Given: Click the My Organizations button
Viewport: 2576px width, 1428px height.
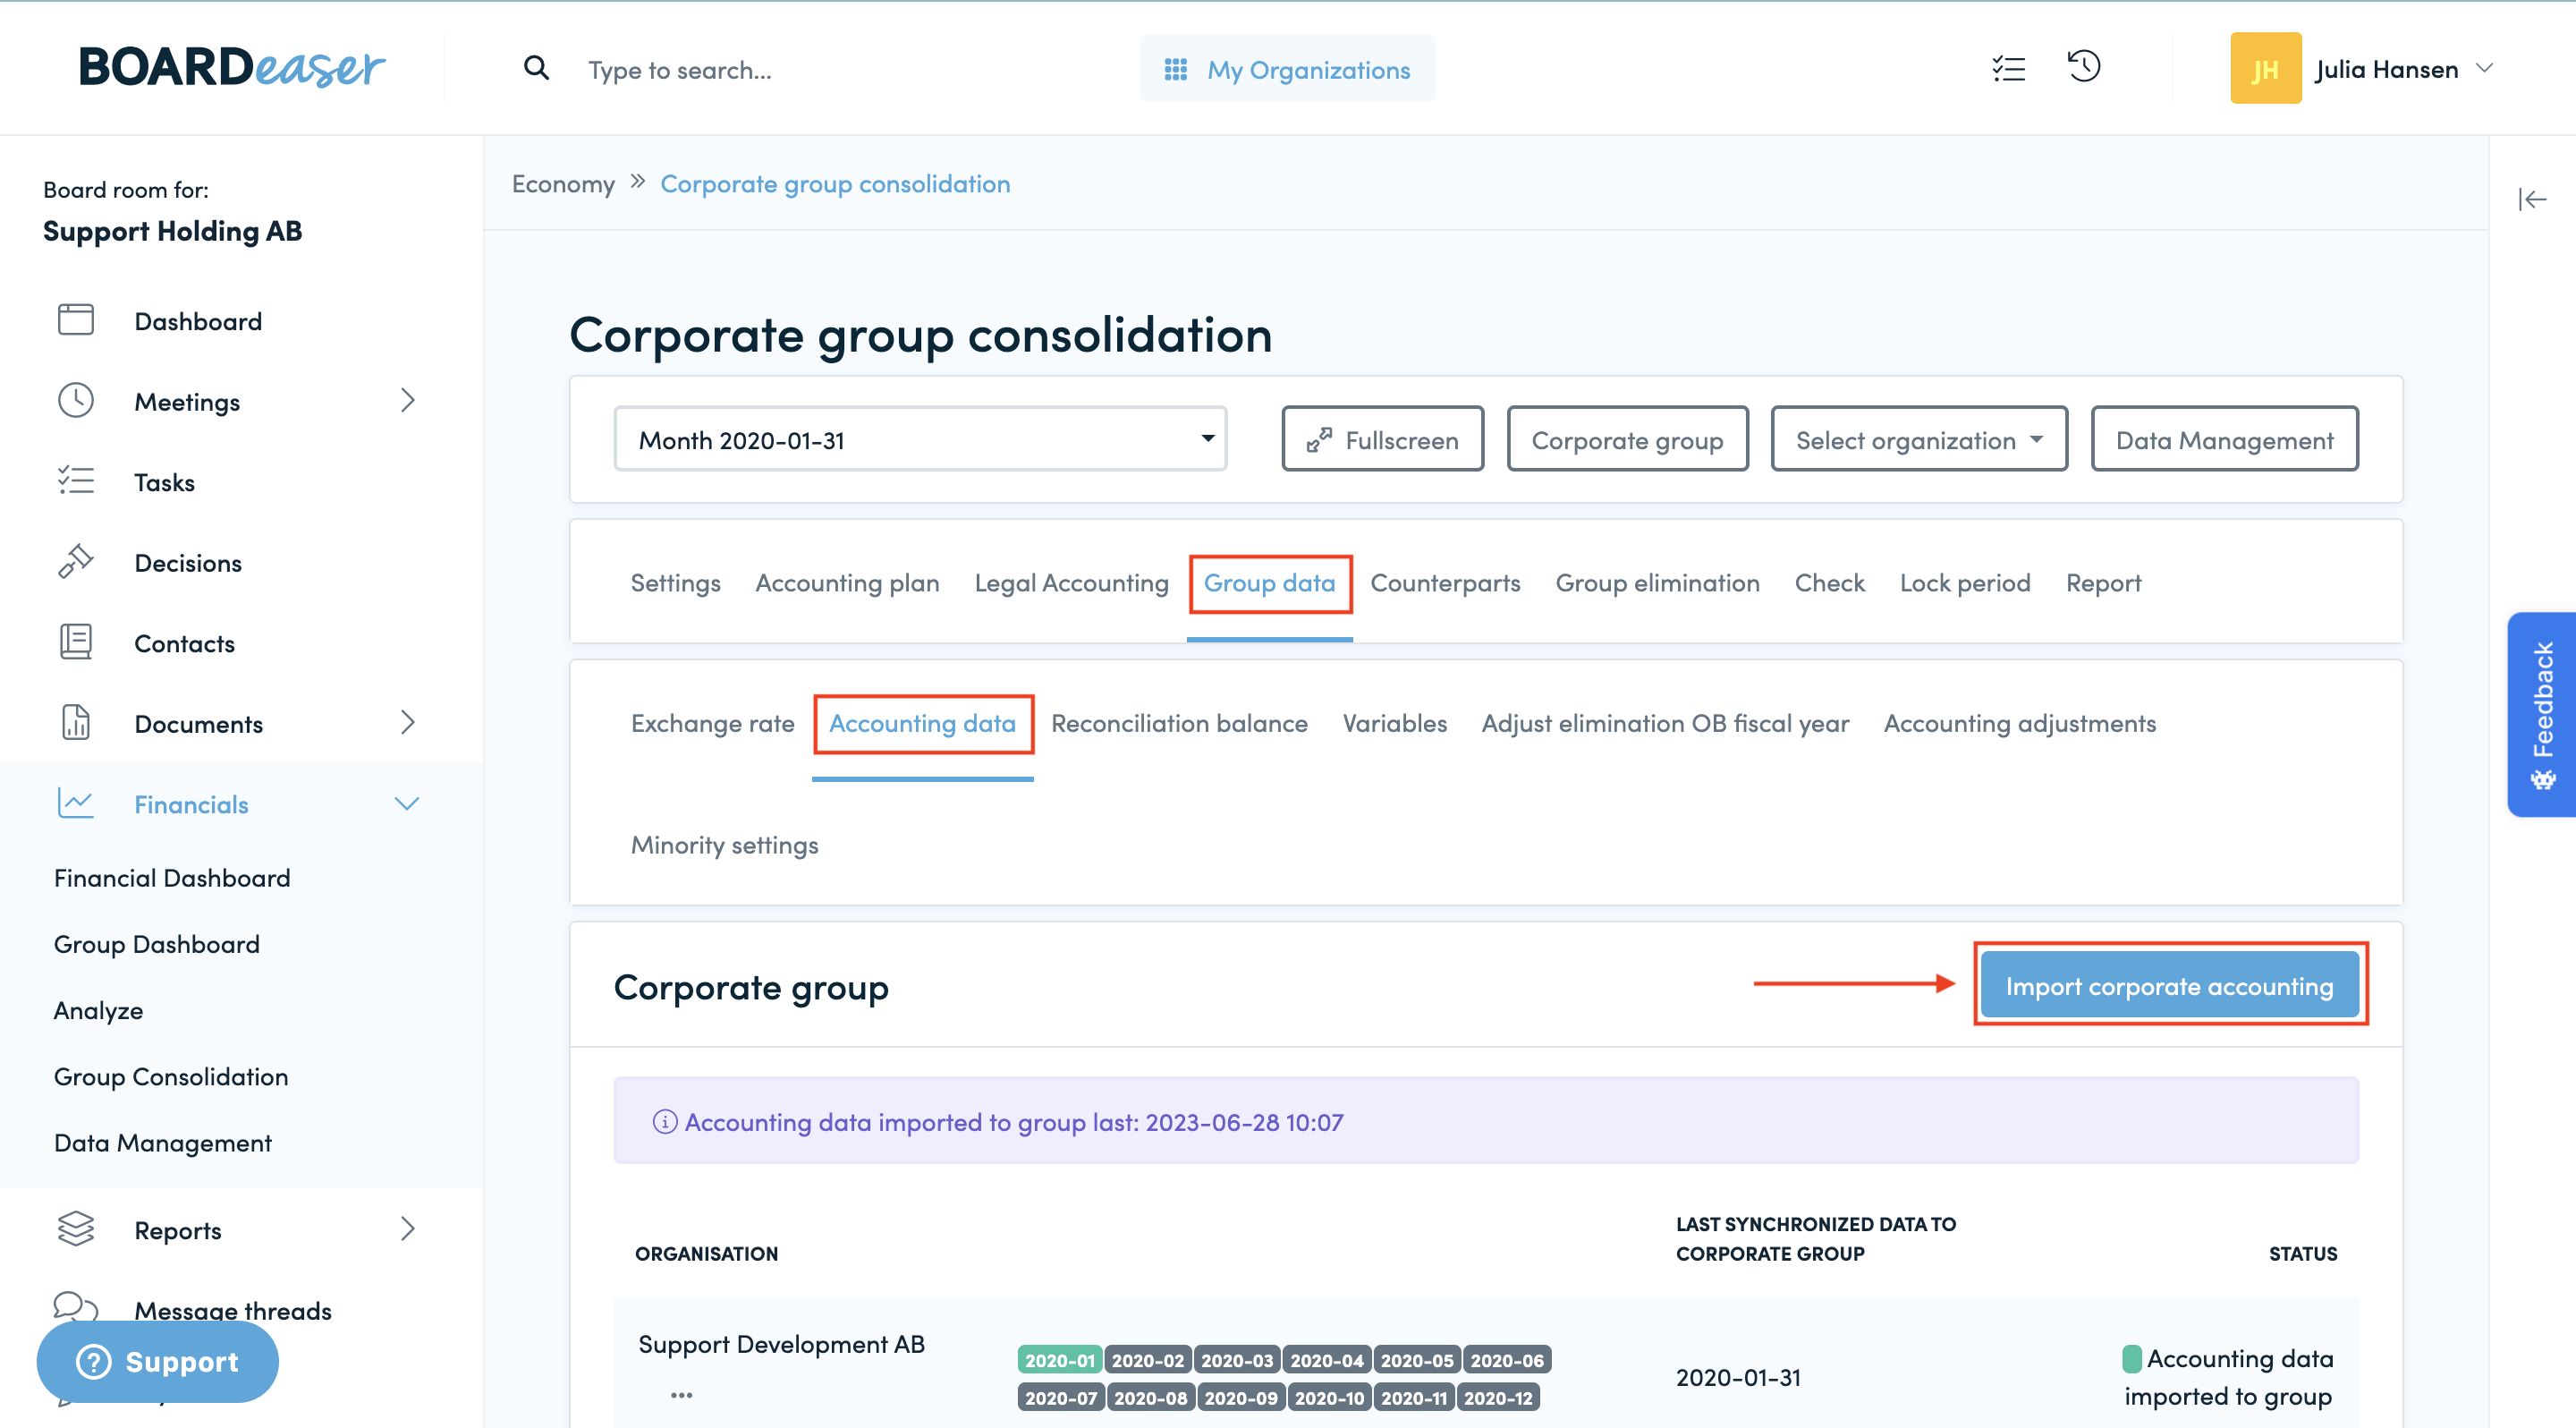Looking at the screenshot, I should point(1287,69).
